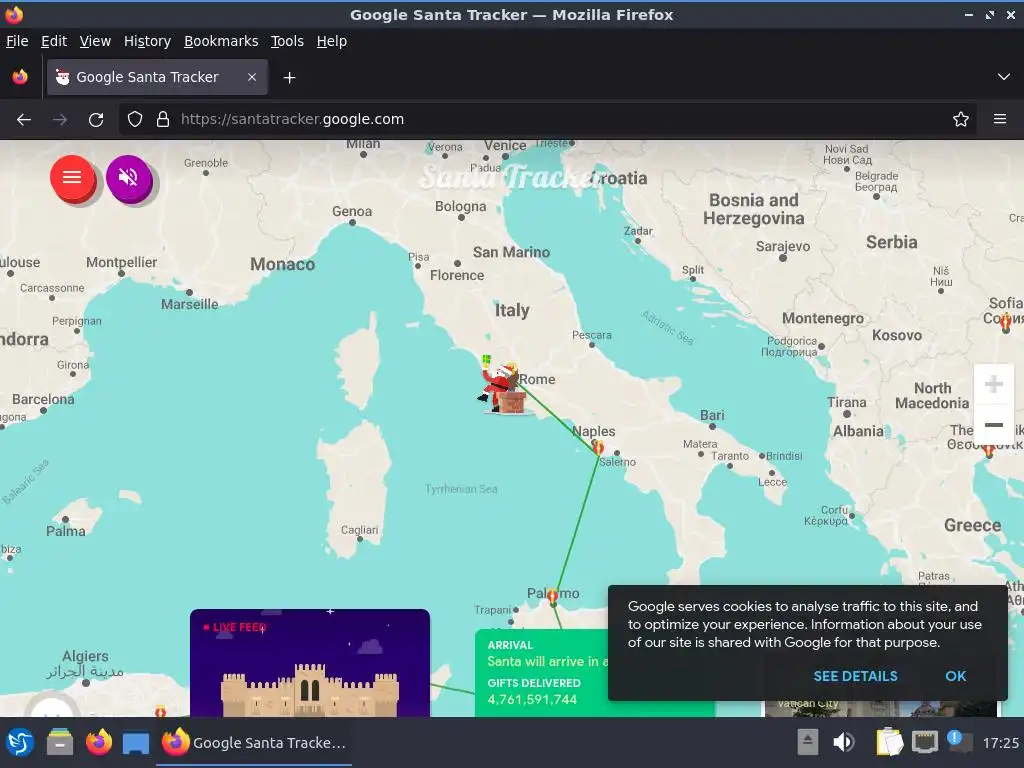Open a new tab with plus button
This screenshot has width=1024, height=768.
(x=289, y=78)
